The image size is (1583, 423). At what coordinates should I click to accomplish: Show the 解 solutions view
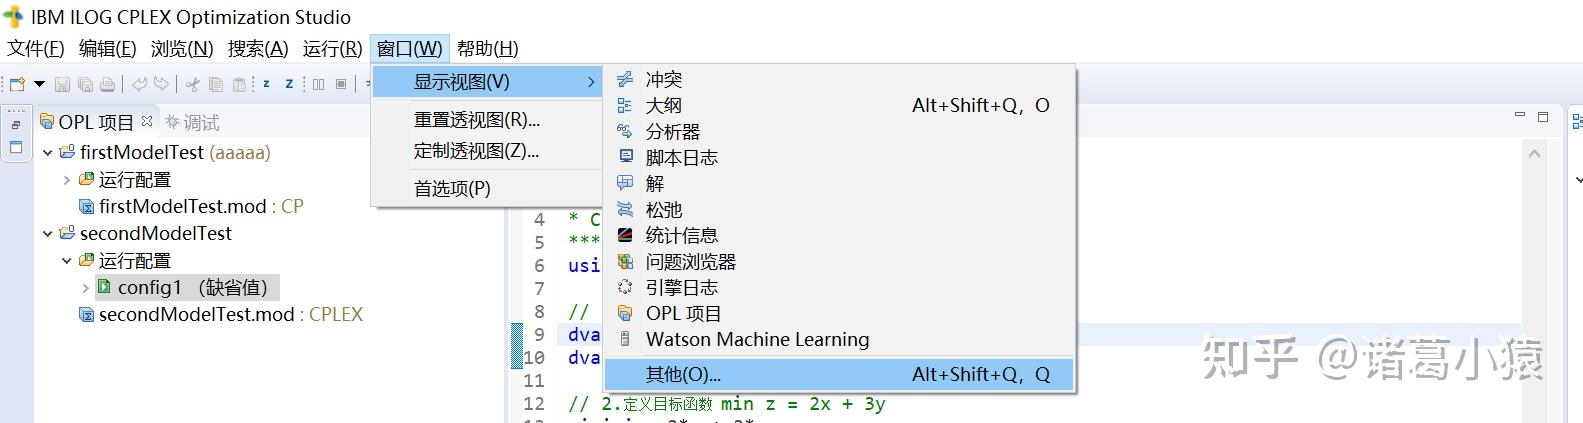[x=839, y=183]
